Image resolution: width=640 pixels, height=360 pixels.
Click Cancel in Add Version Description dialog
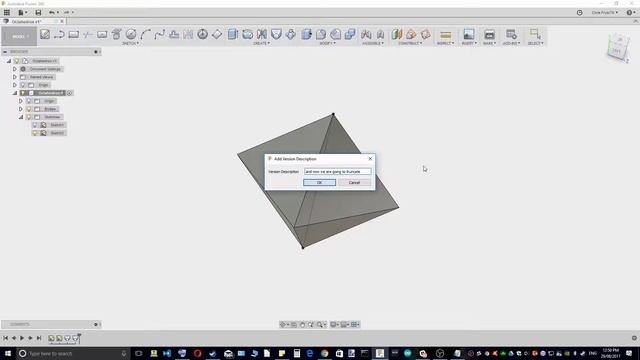pyautogui.click(x=354, y=182)
